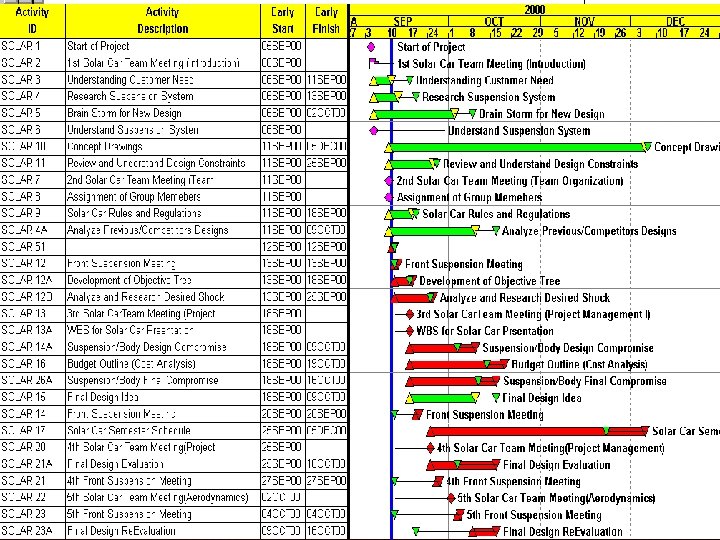Select 'Budget Outline (Cost Analysis)' table cell
The width and height of the screenshot is (720, 540).
163,364
